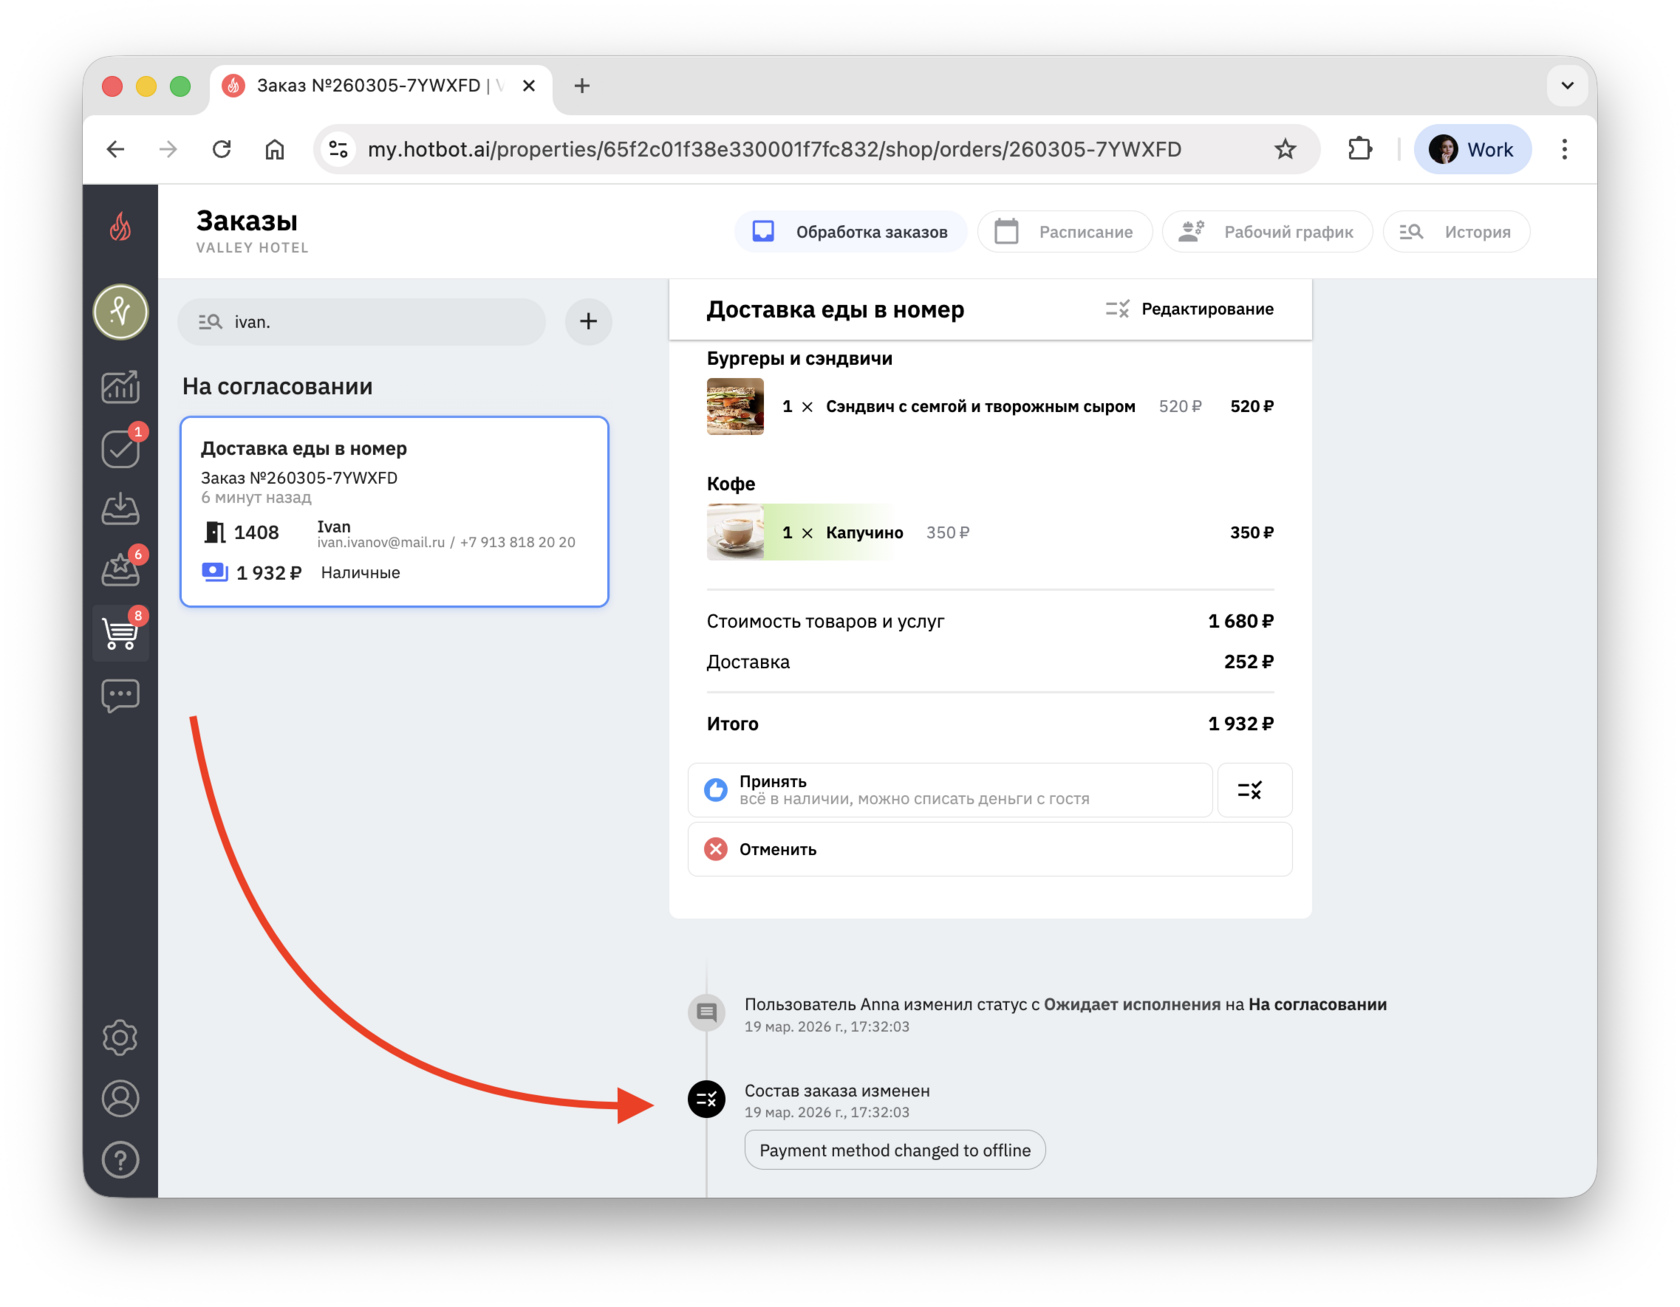Switch to Расписание tab
Screen dimensions: 1680x1307
1065,232
